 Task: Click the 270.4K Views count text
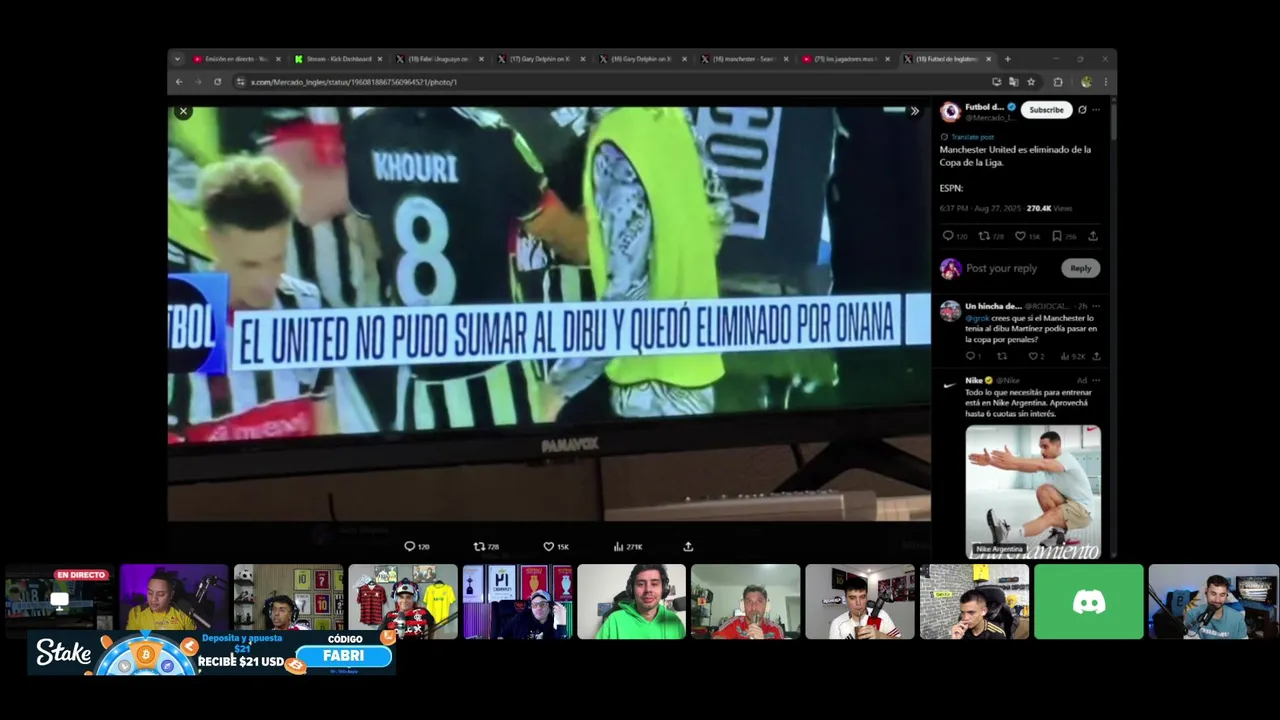tap(1049, 208)
